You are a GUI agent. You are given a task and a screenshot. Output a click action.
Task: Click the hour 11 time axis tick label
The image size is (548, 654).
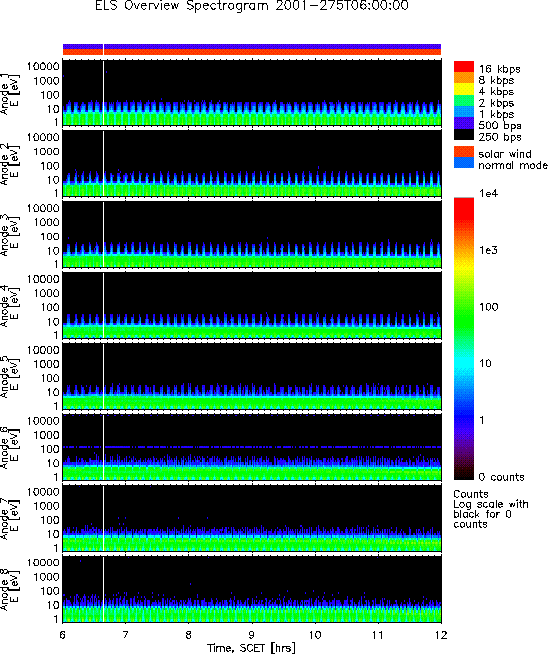point(378,635)
